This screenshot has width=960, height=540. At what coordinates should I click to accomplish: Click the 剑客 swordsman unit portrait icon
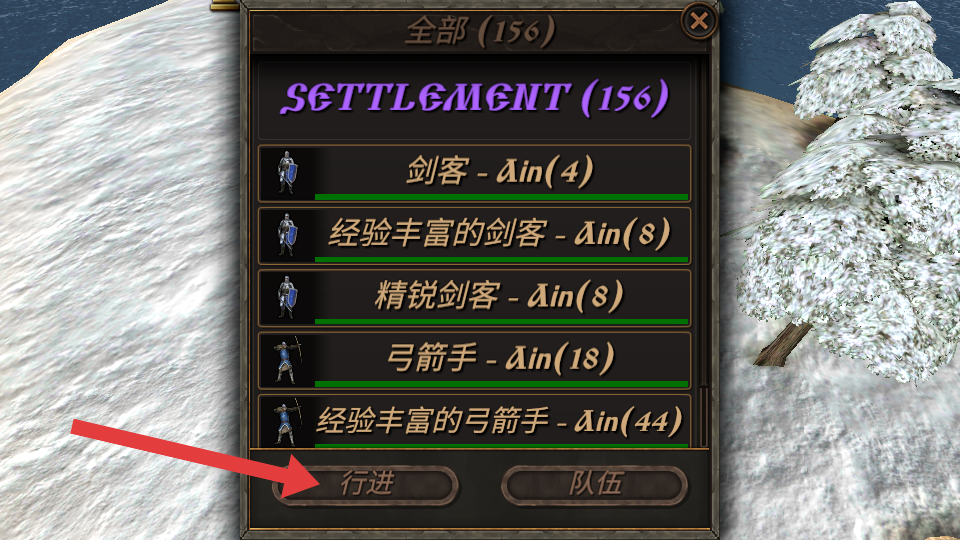pos(287,173)
